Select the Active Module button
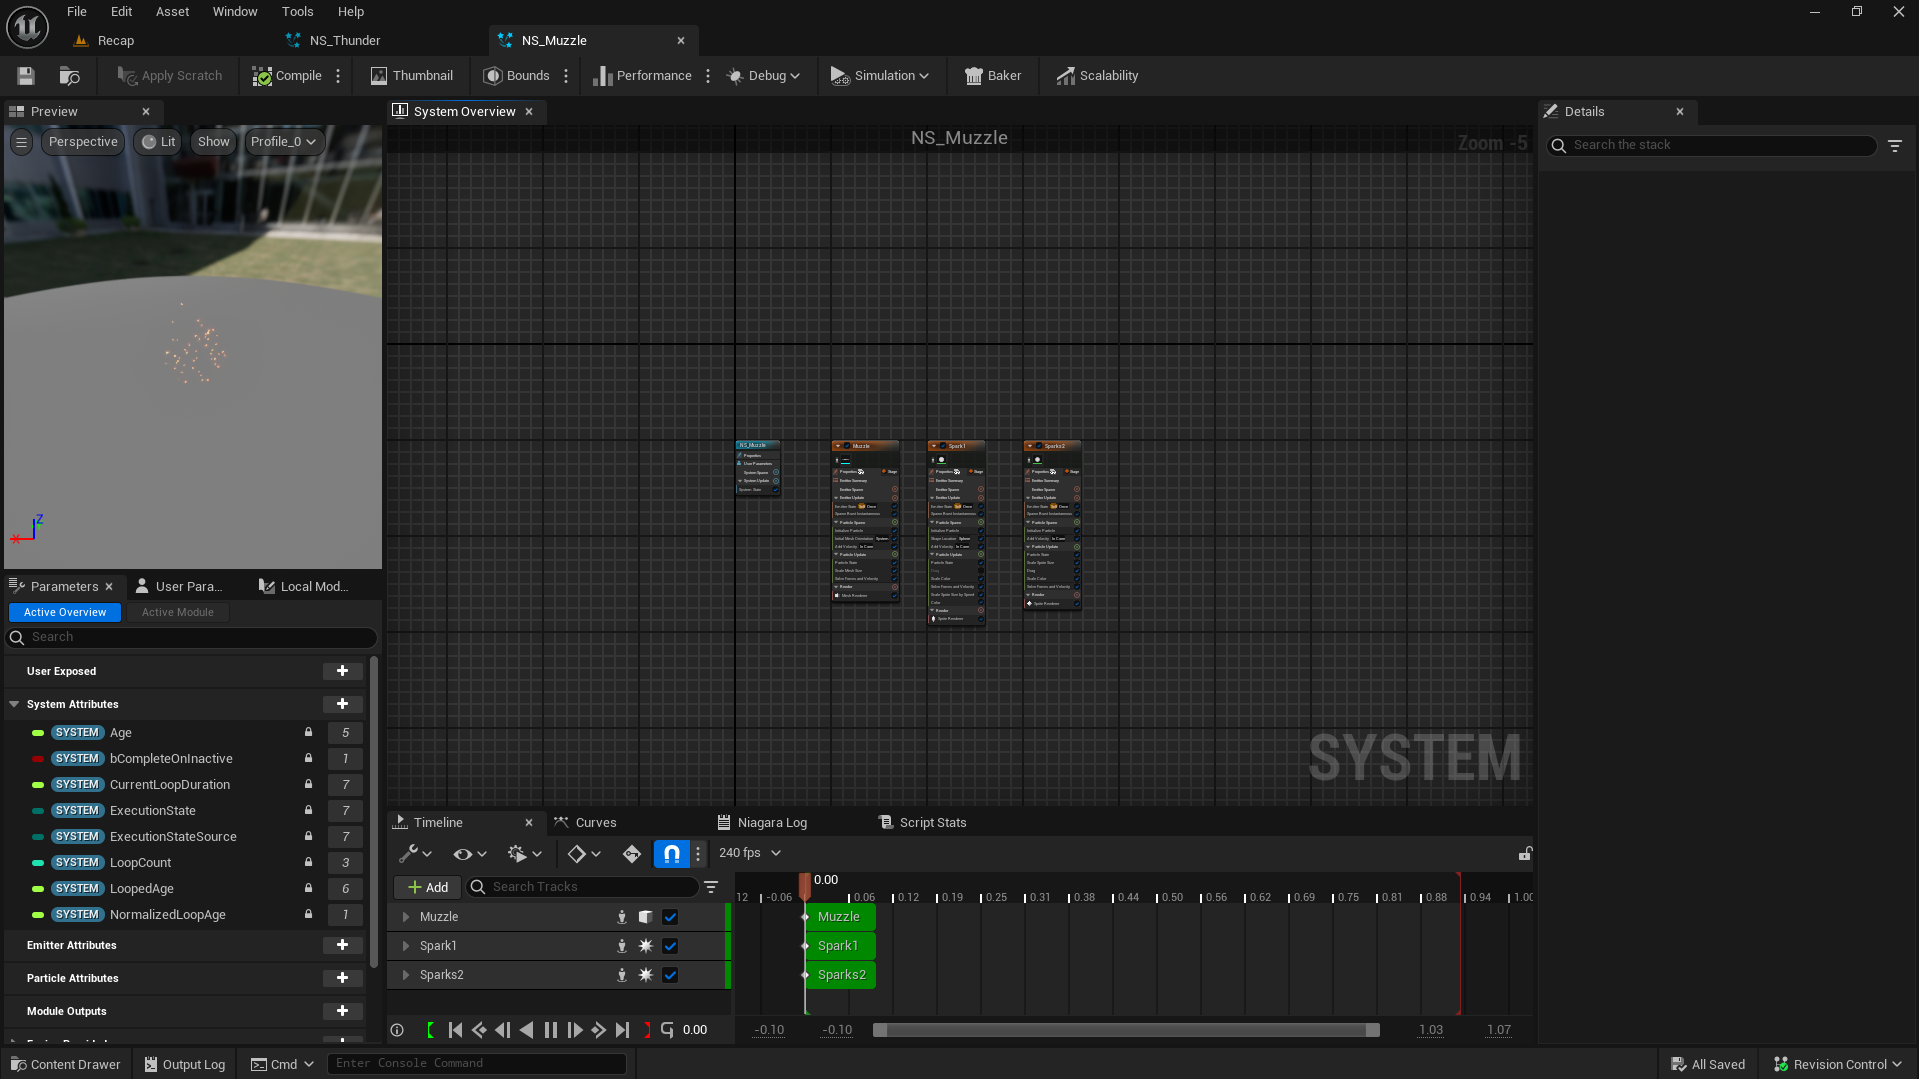 (177, 612)
